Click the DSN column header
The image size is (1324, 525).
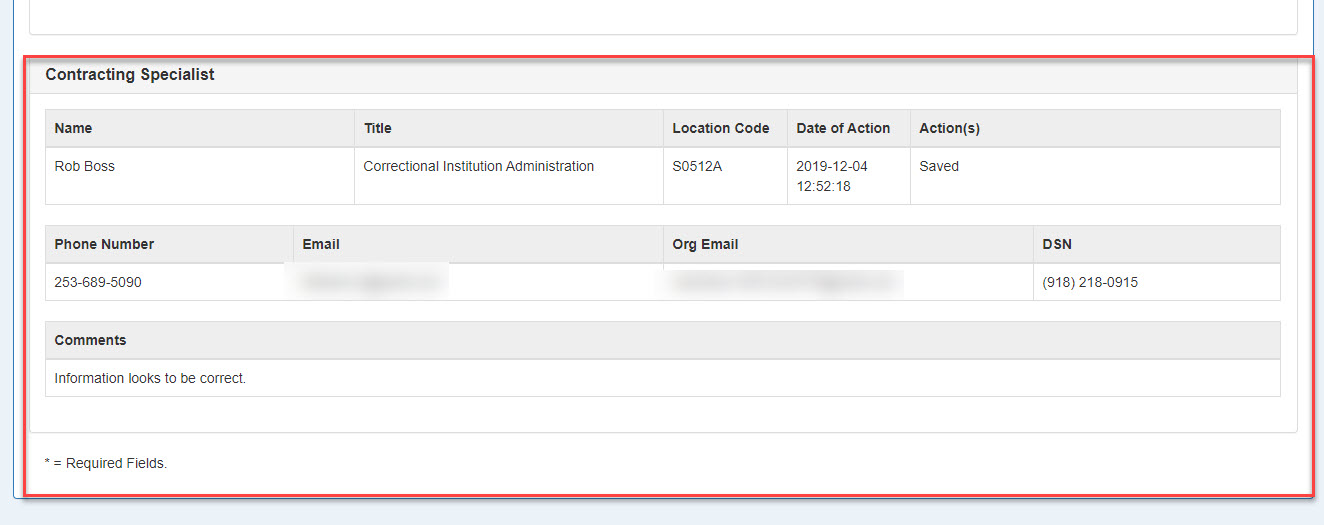[1057, 244]
